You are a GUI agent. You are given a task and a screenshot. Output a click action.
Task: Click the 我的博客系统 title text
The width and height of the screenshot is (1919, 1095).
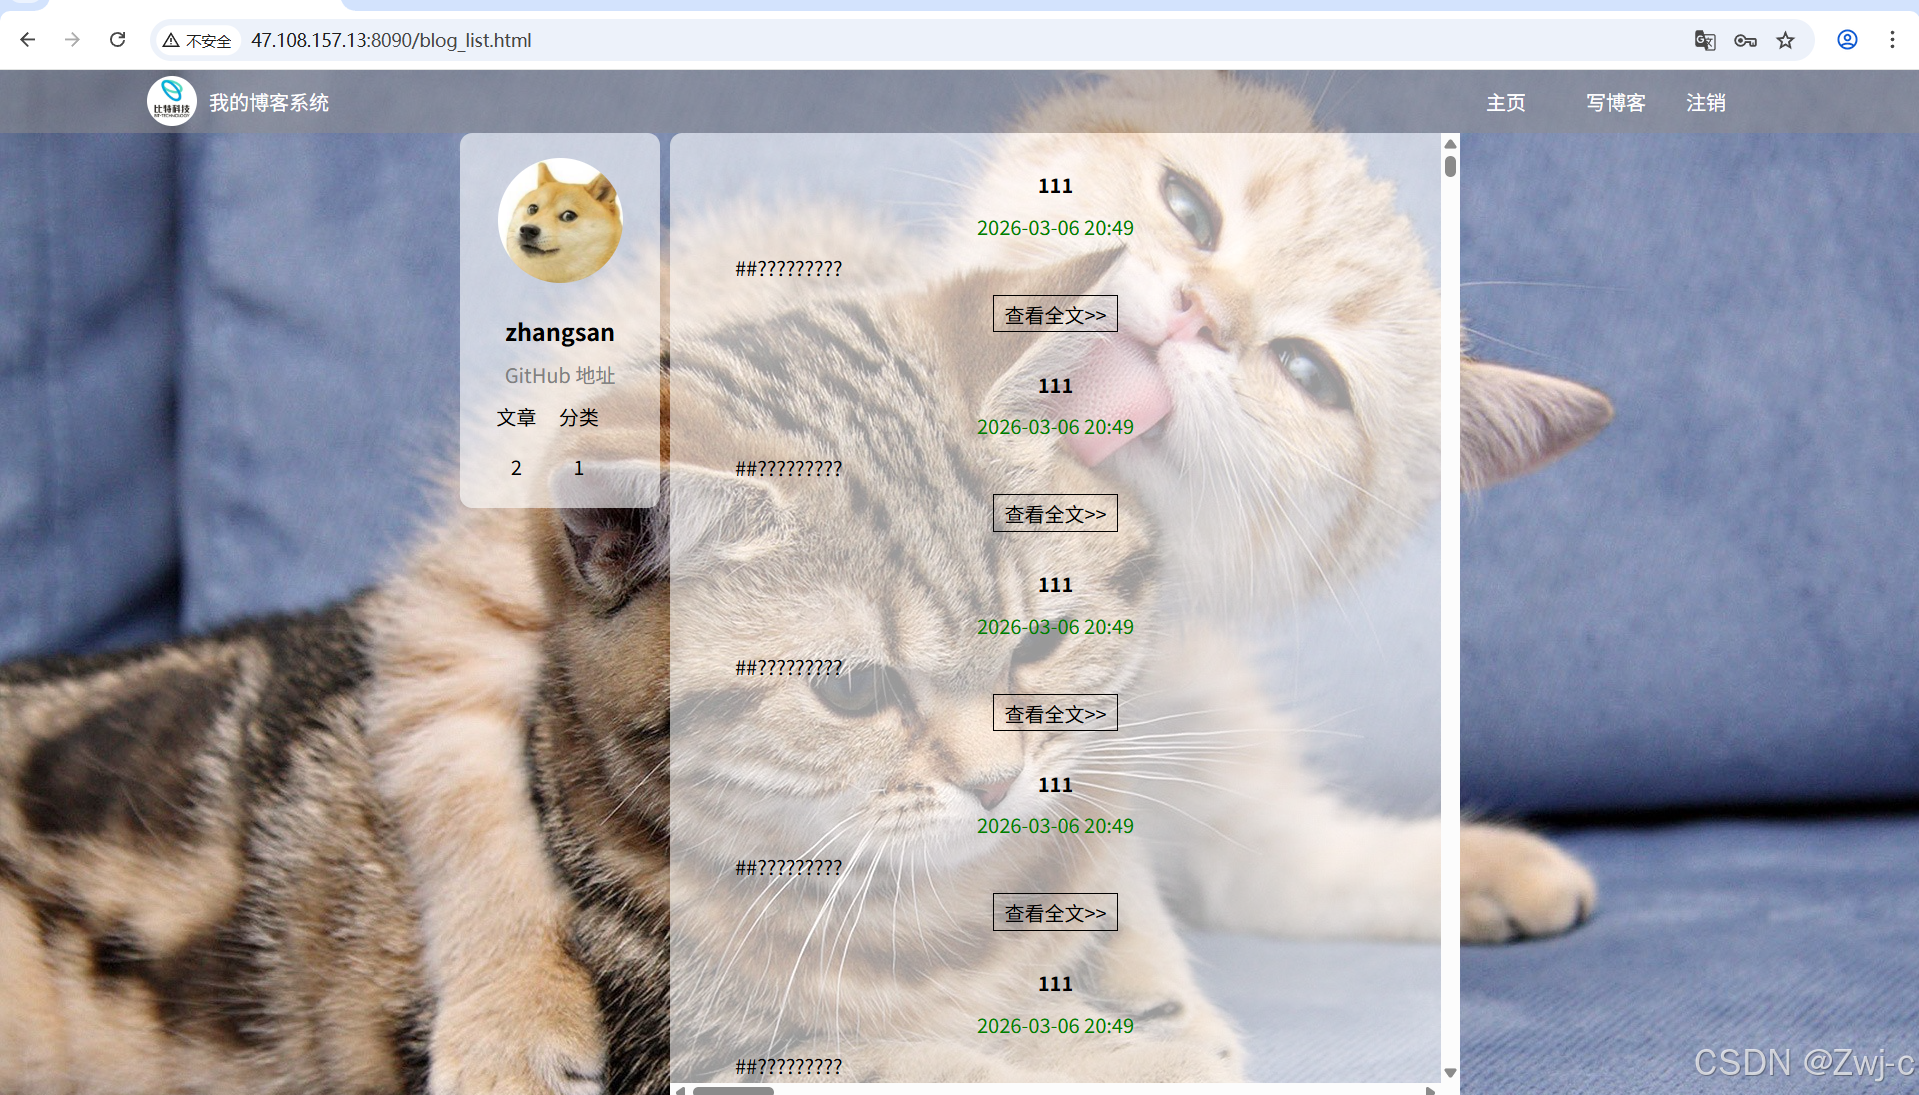point(269,103)
